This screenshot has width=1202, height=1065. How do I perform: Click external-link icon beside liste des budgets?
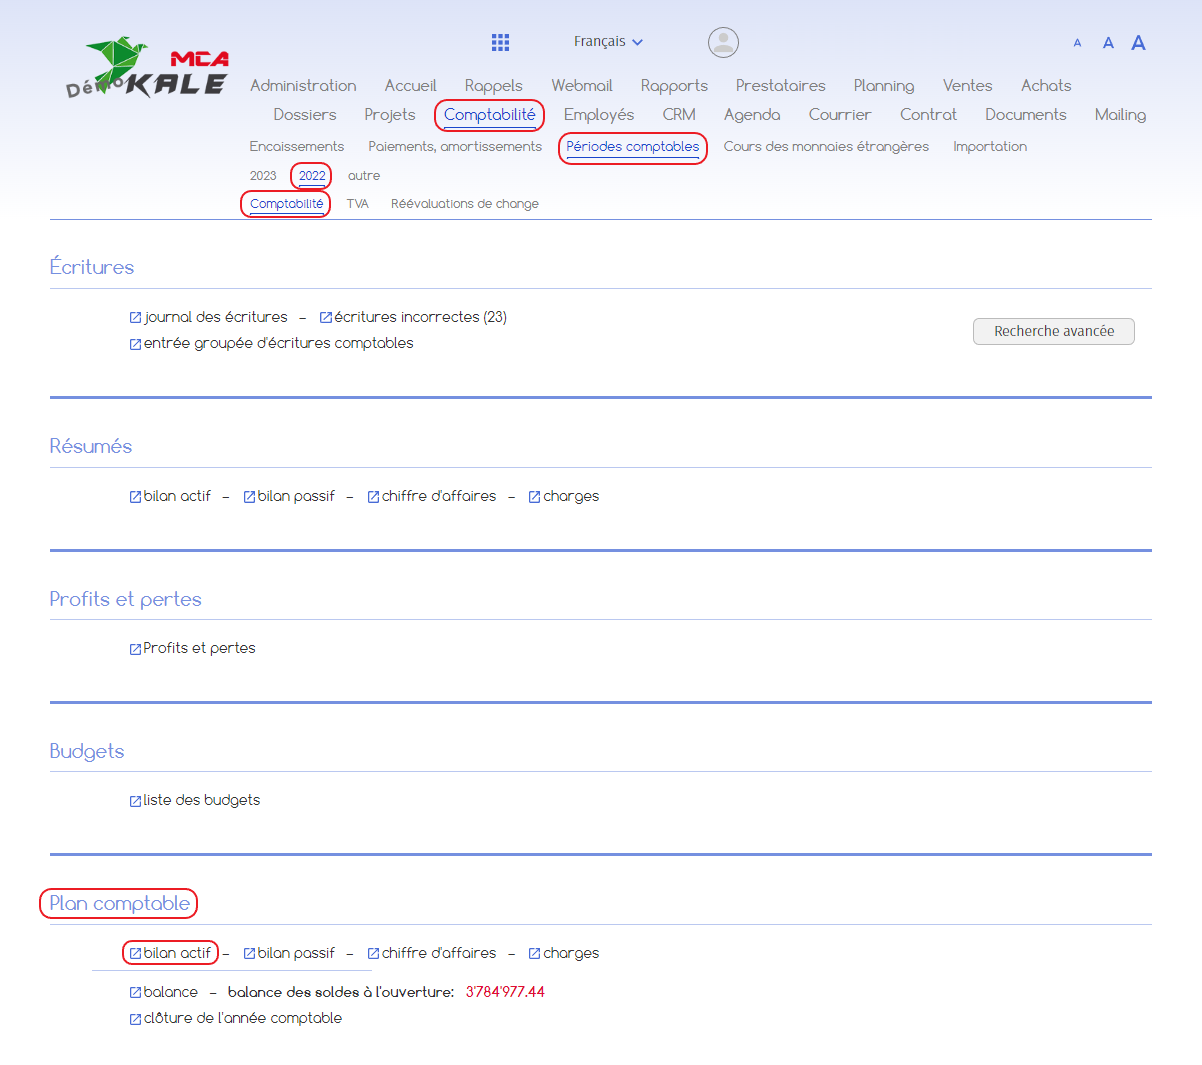click(135, 801)
